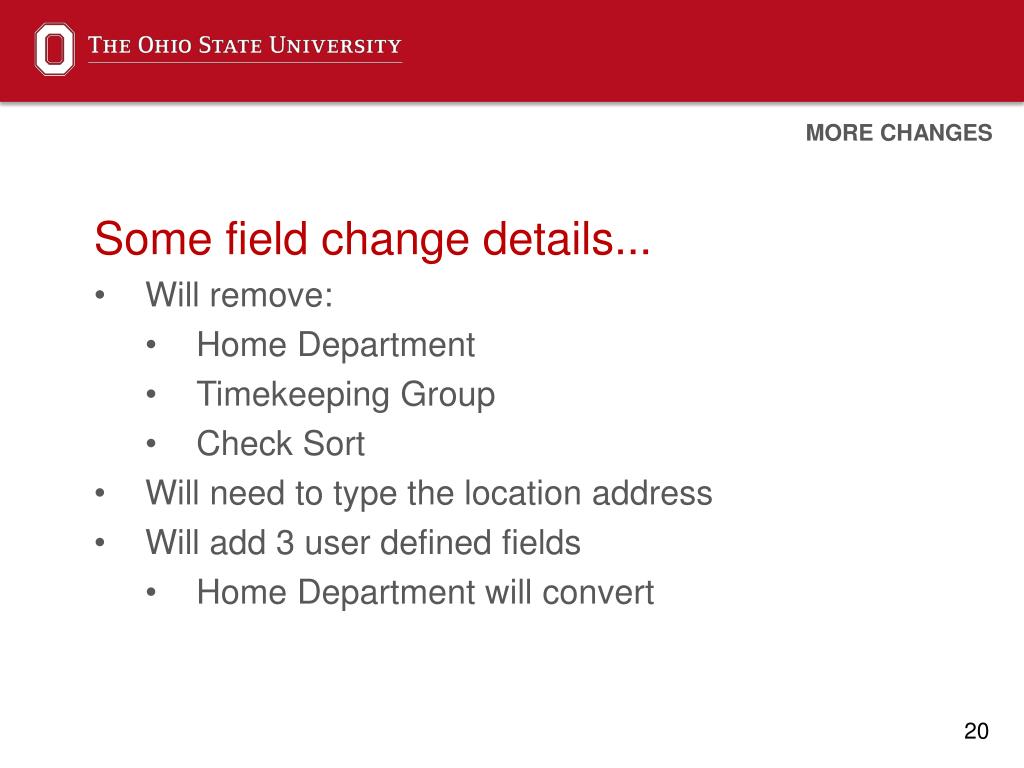Select the MORE CHANGES section label
Image resolution: width=1024 pixels, height=768 pixels.
coord(899,133)
